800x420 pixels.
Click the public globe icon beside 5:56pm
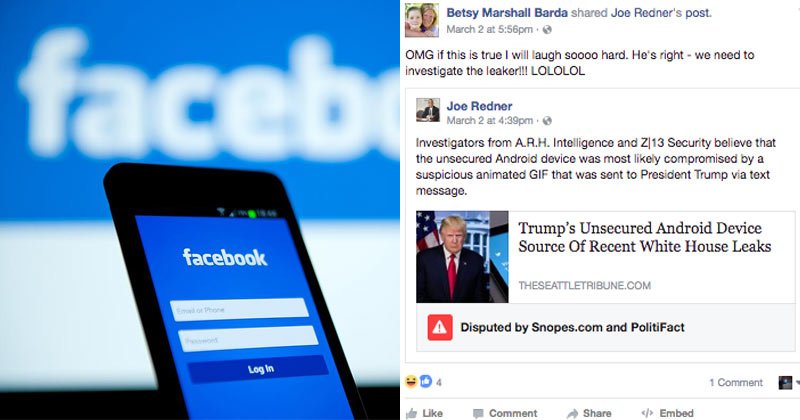click(547, 30)
